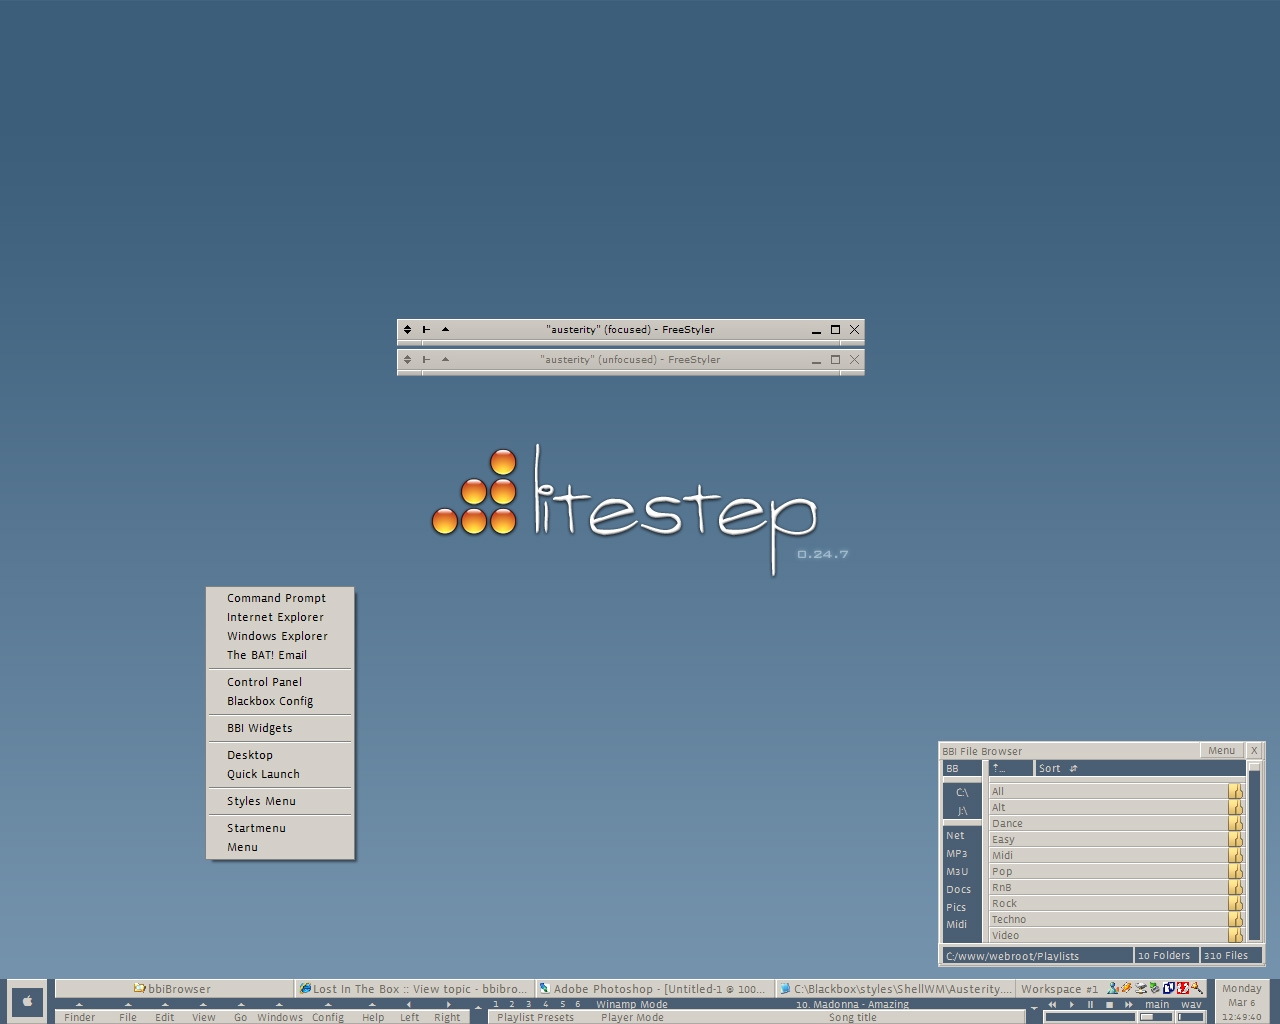
Task: Click the folder icon on Dance row
Action: click(x=1235, y=823)
